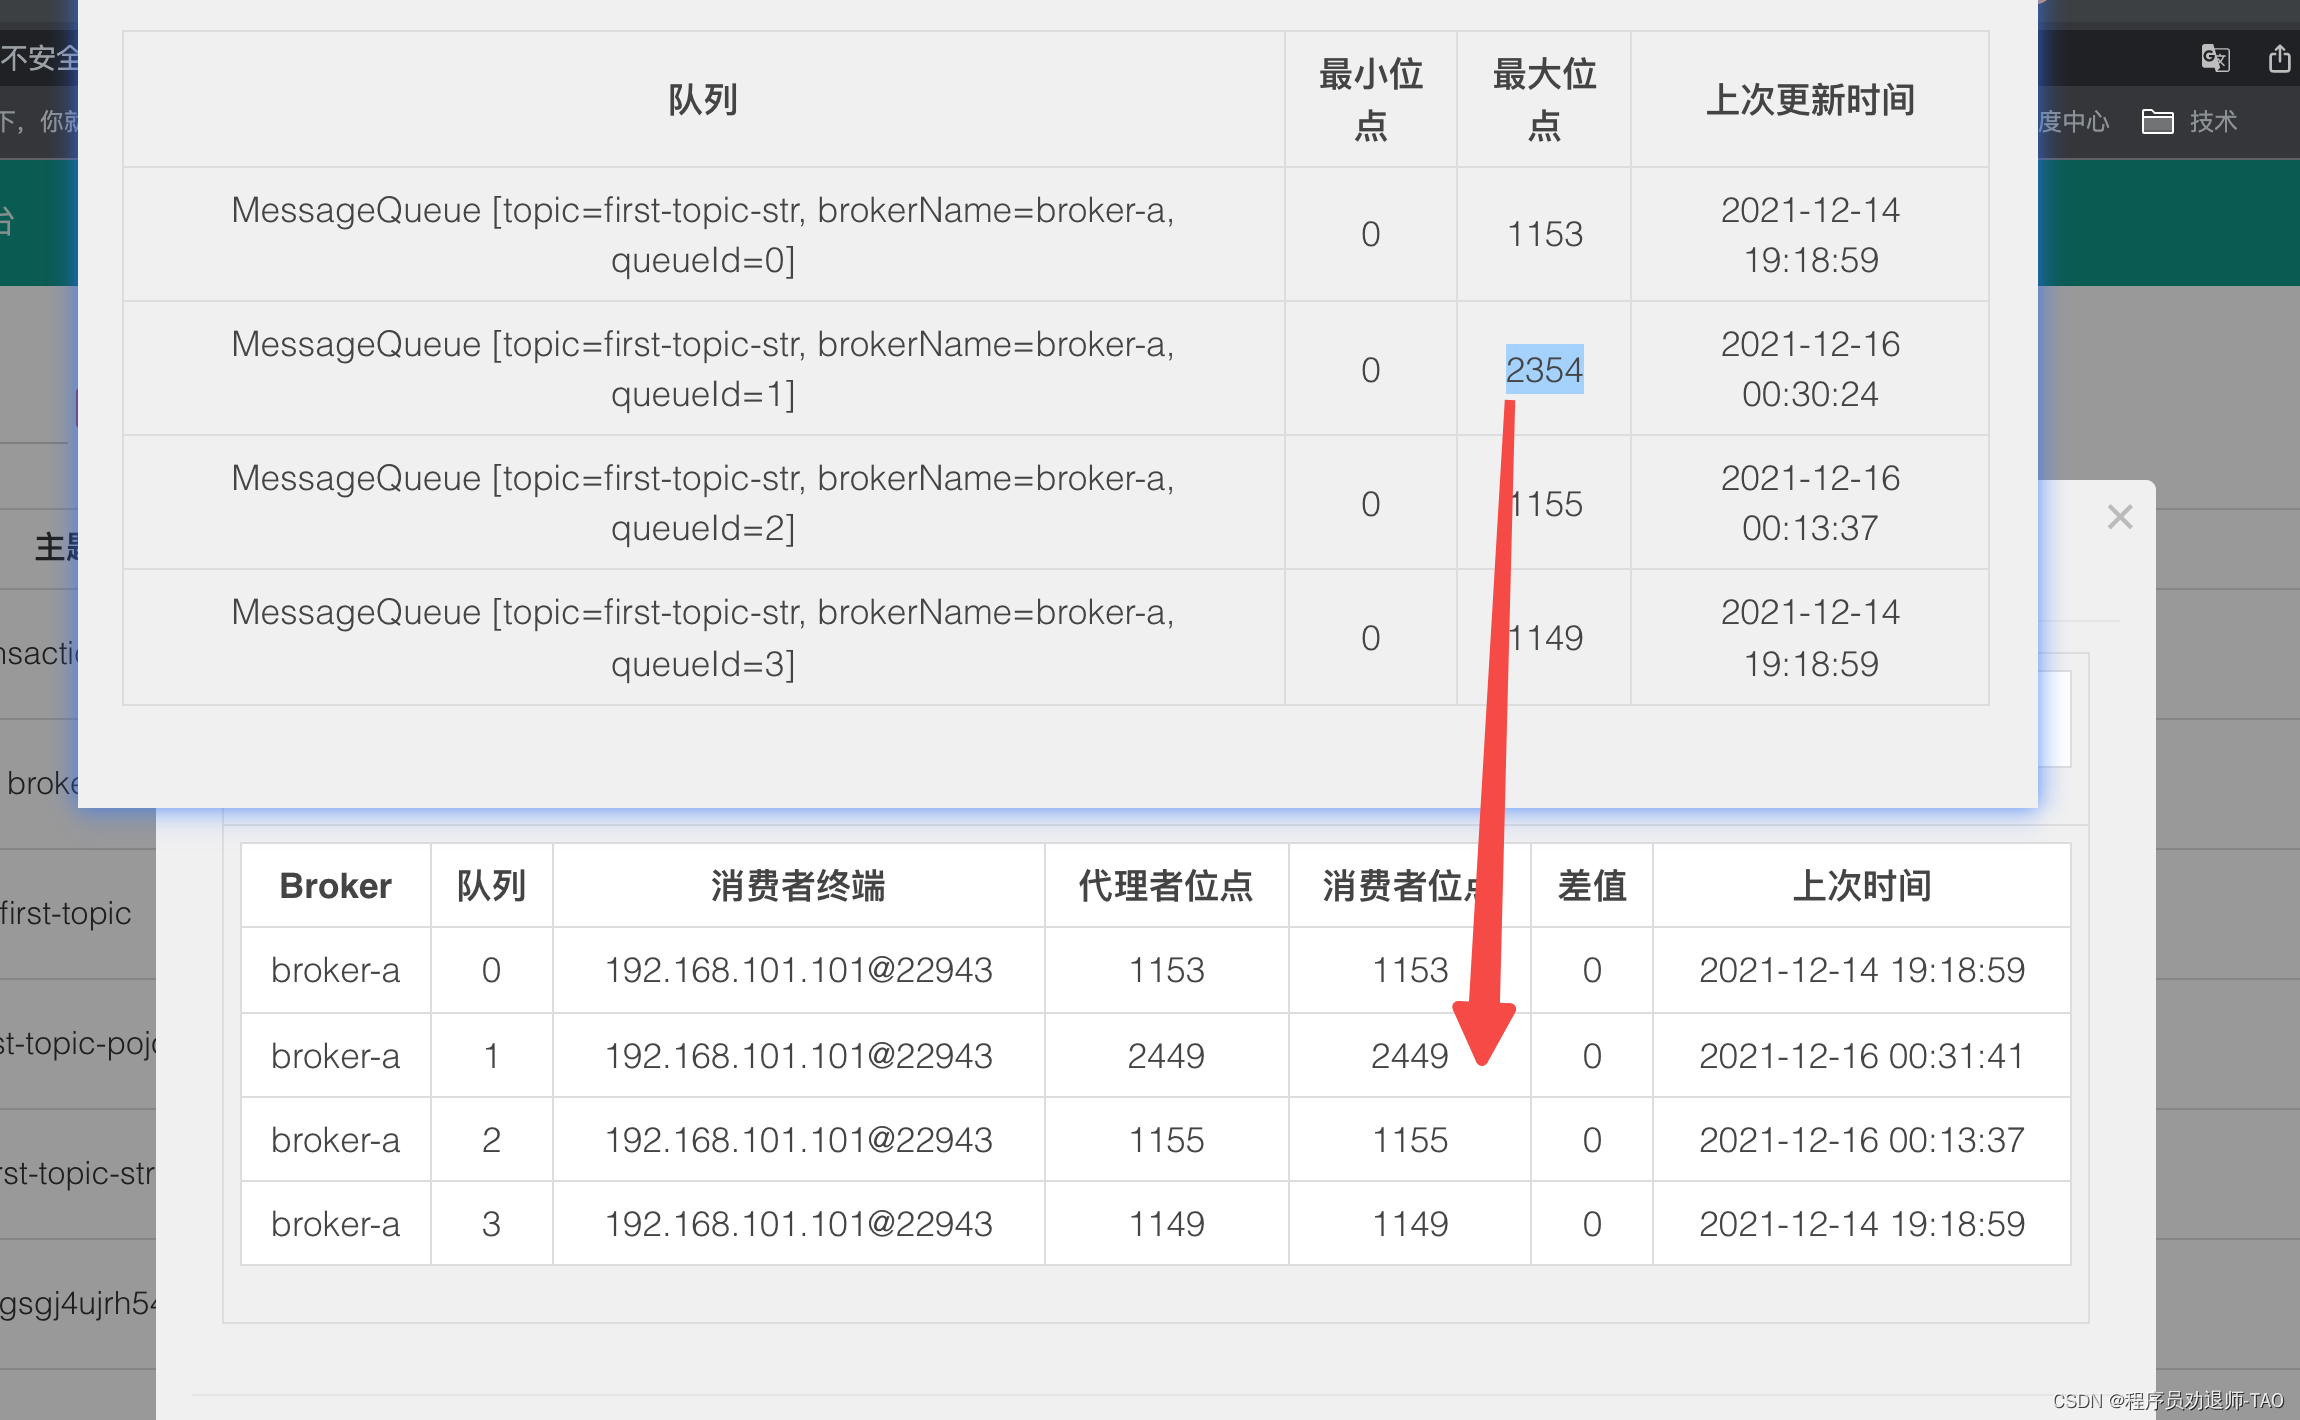Click the 队列 column header in top table
Viewport: 2300px width, 1420px height.
tap(703, 99)
